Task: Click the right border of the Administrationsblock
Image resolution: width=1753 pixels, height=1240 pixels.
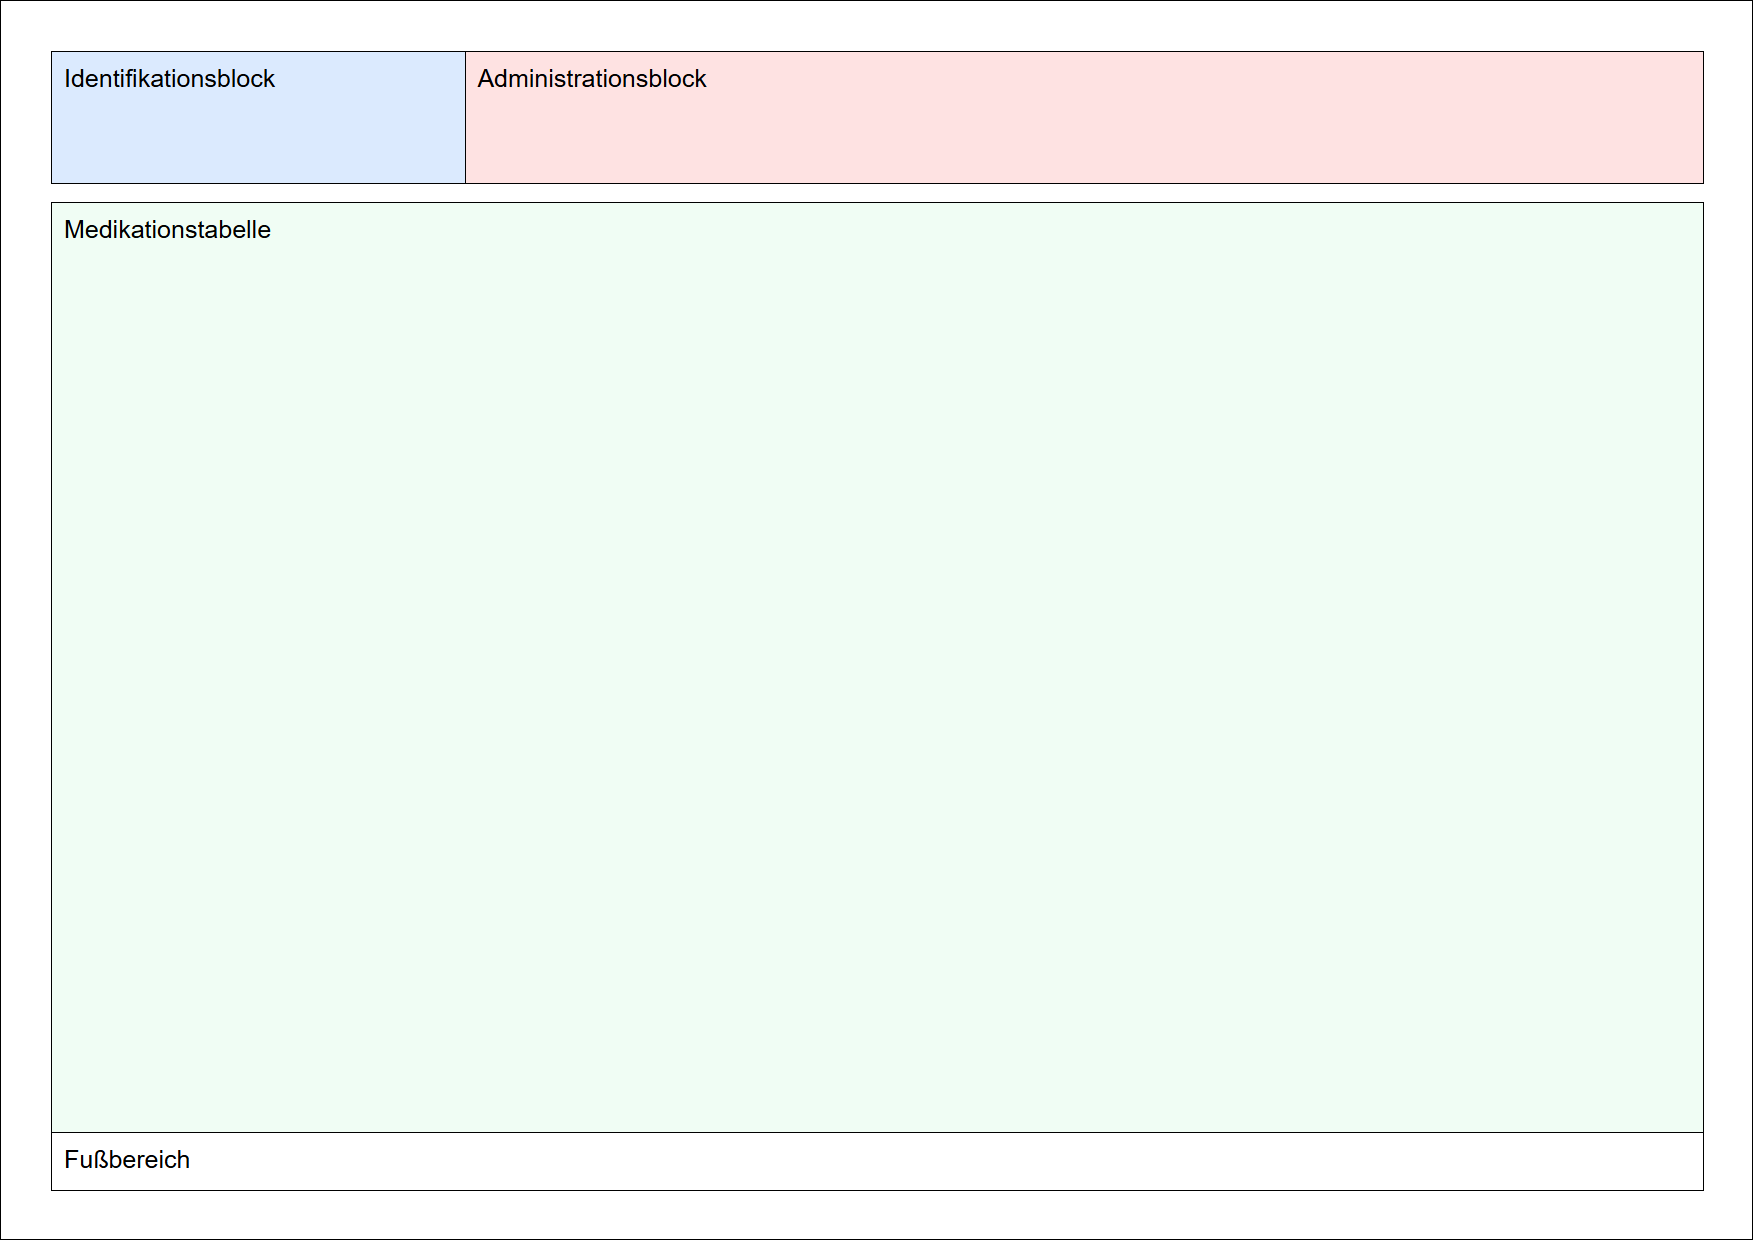Action: point(1703,118)
